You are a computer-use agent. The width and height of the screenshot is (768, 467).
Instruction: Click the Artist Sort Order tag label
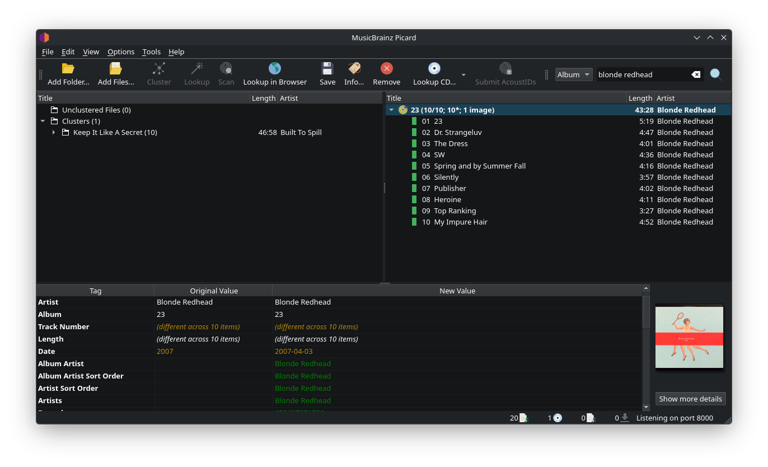click(x=68, y=388)
